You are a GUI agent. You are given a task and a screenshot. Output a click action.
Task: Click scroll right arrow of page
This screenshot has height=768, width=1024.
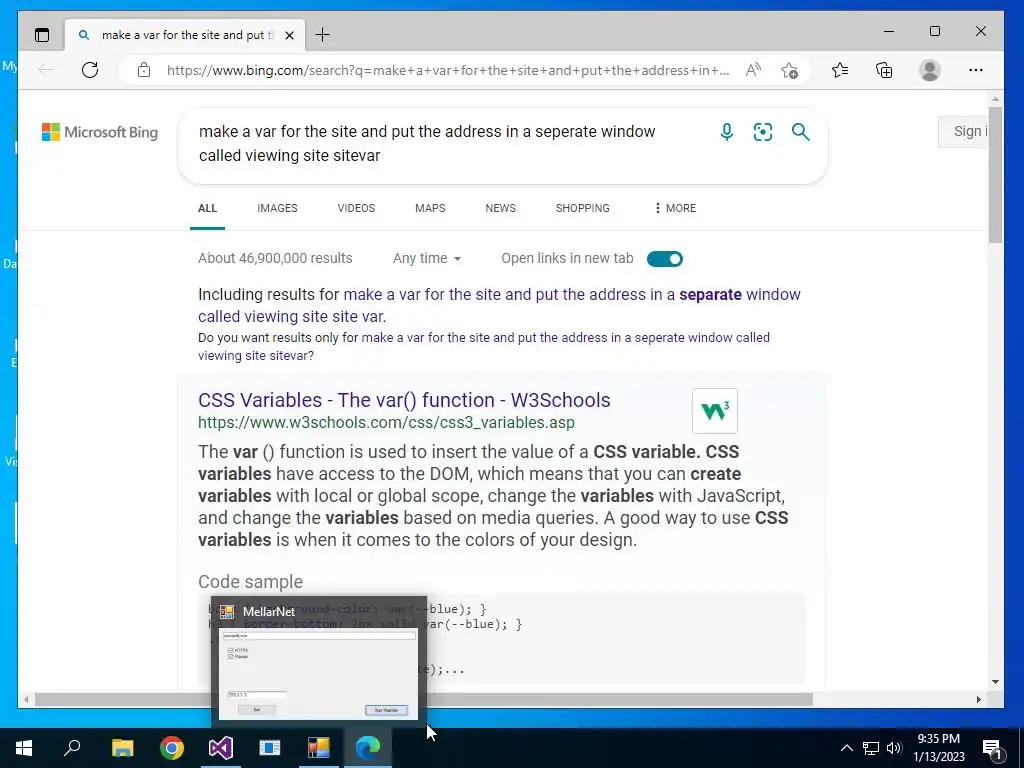tap(979, 699)
